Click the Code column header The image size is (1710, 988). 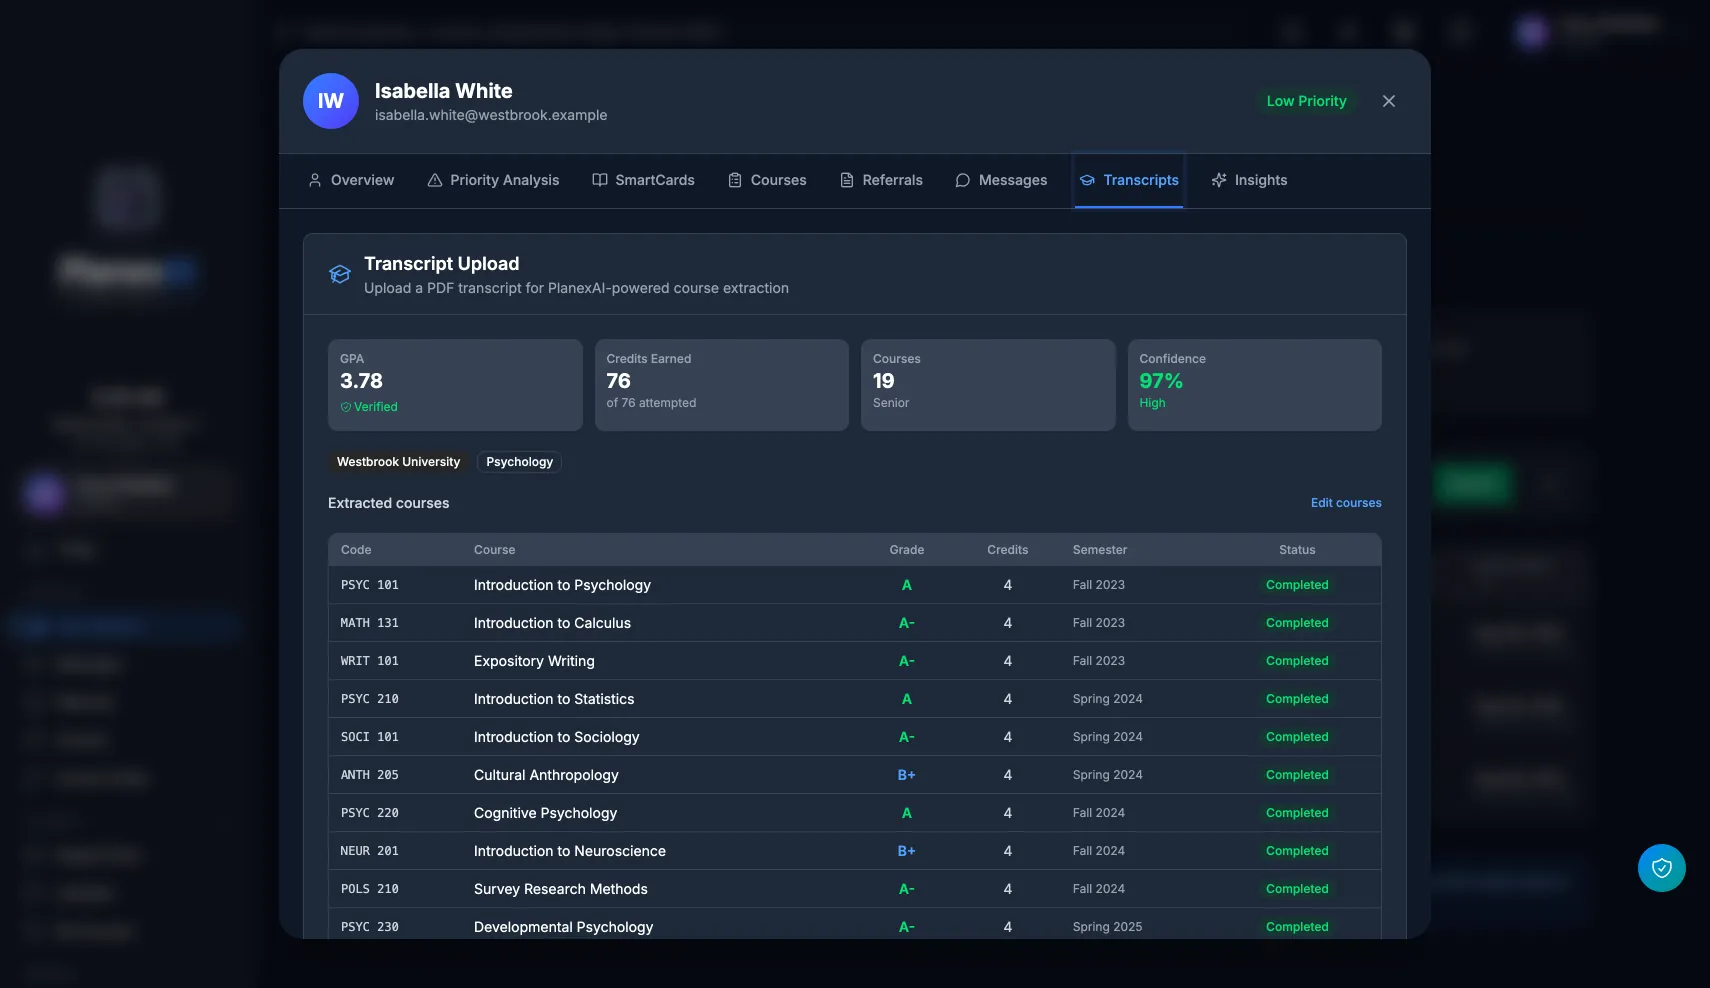click(x=356, y=550)
